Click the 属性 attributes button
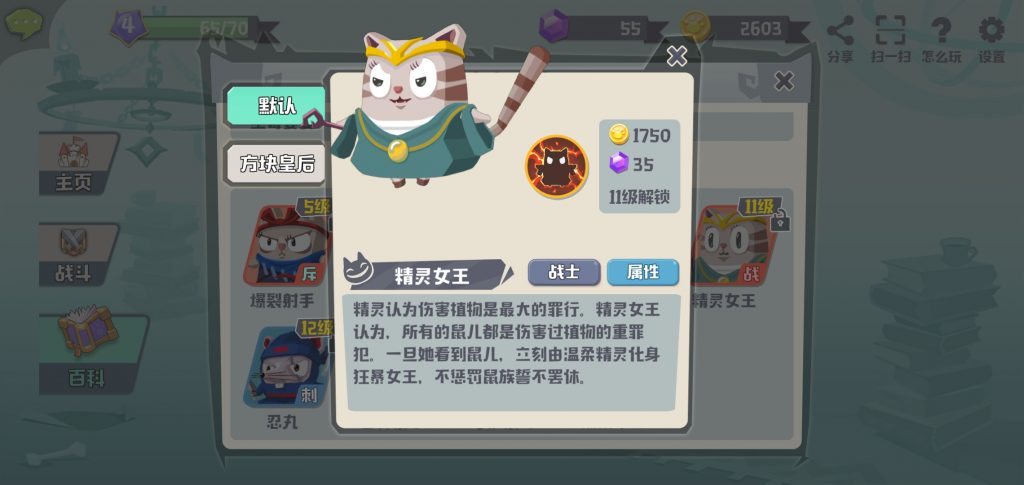Viewport: 1024px width, 485px height. pyautogui.click(x=643, y=272)
